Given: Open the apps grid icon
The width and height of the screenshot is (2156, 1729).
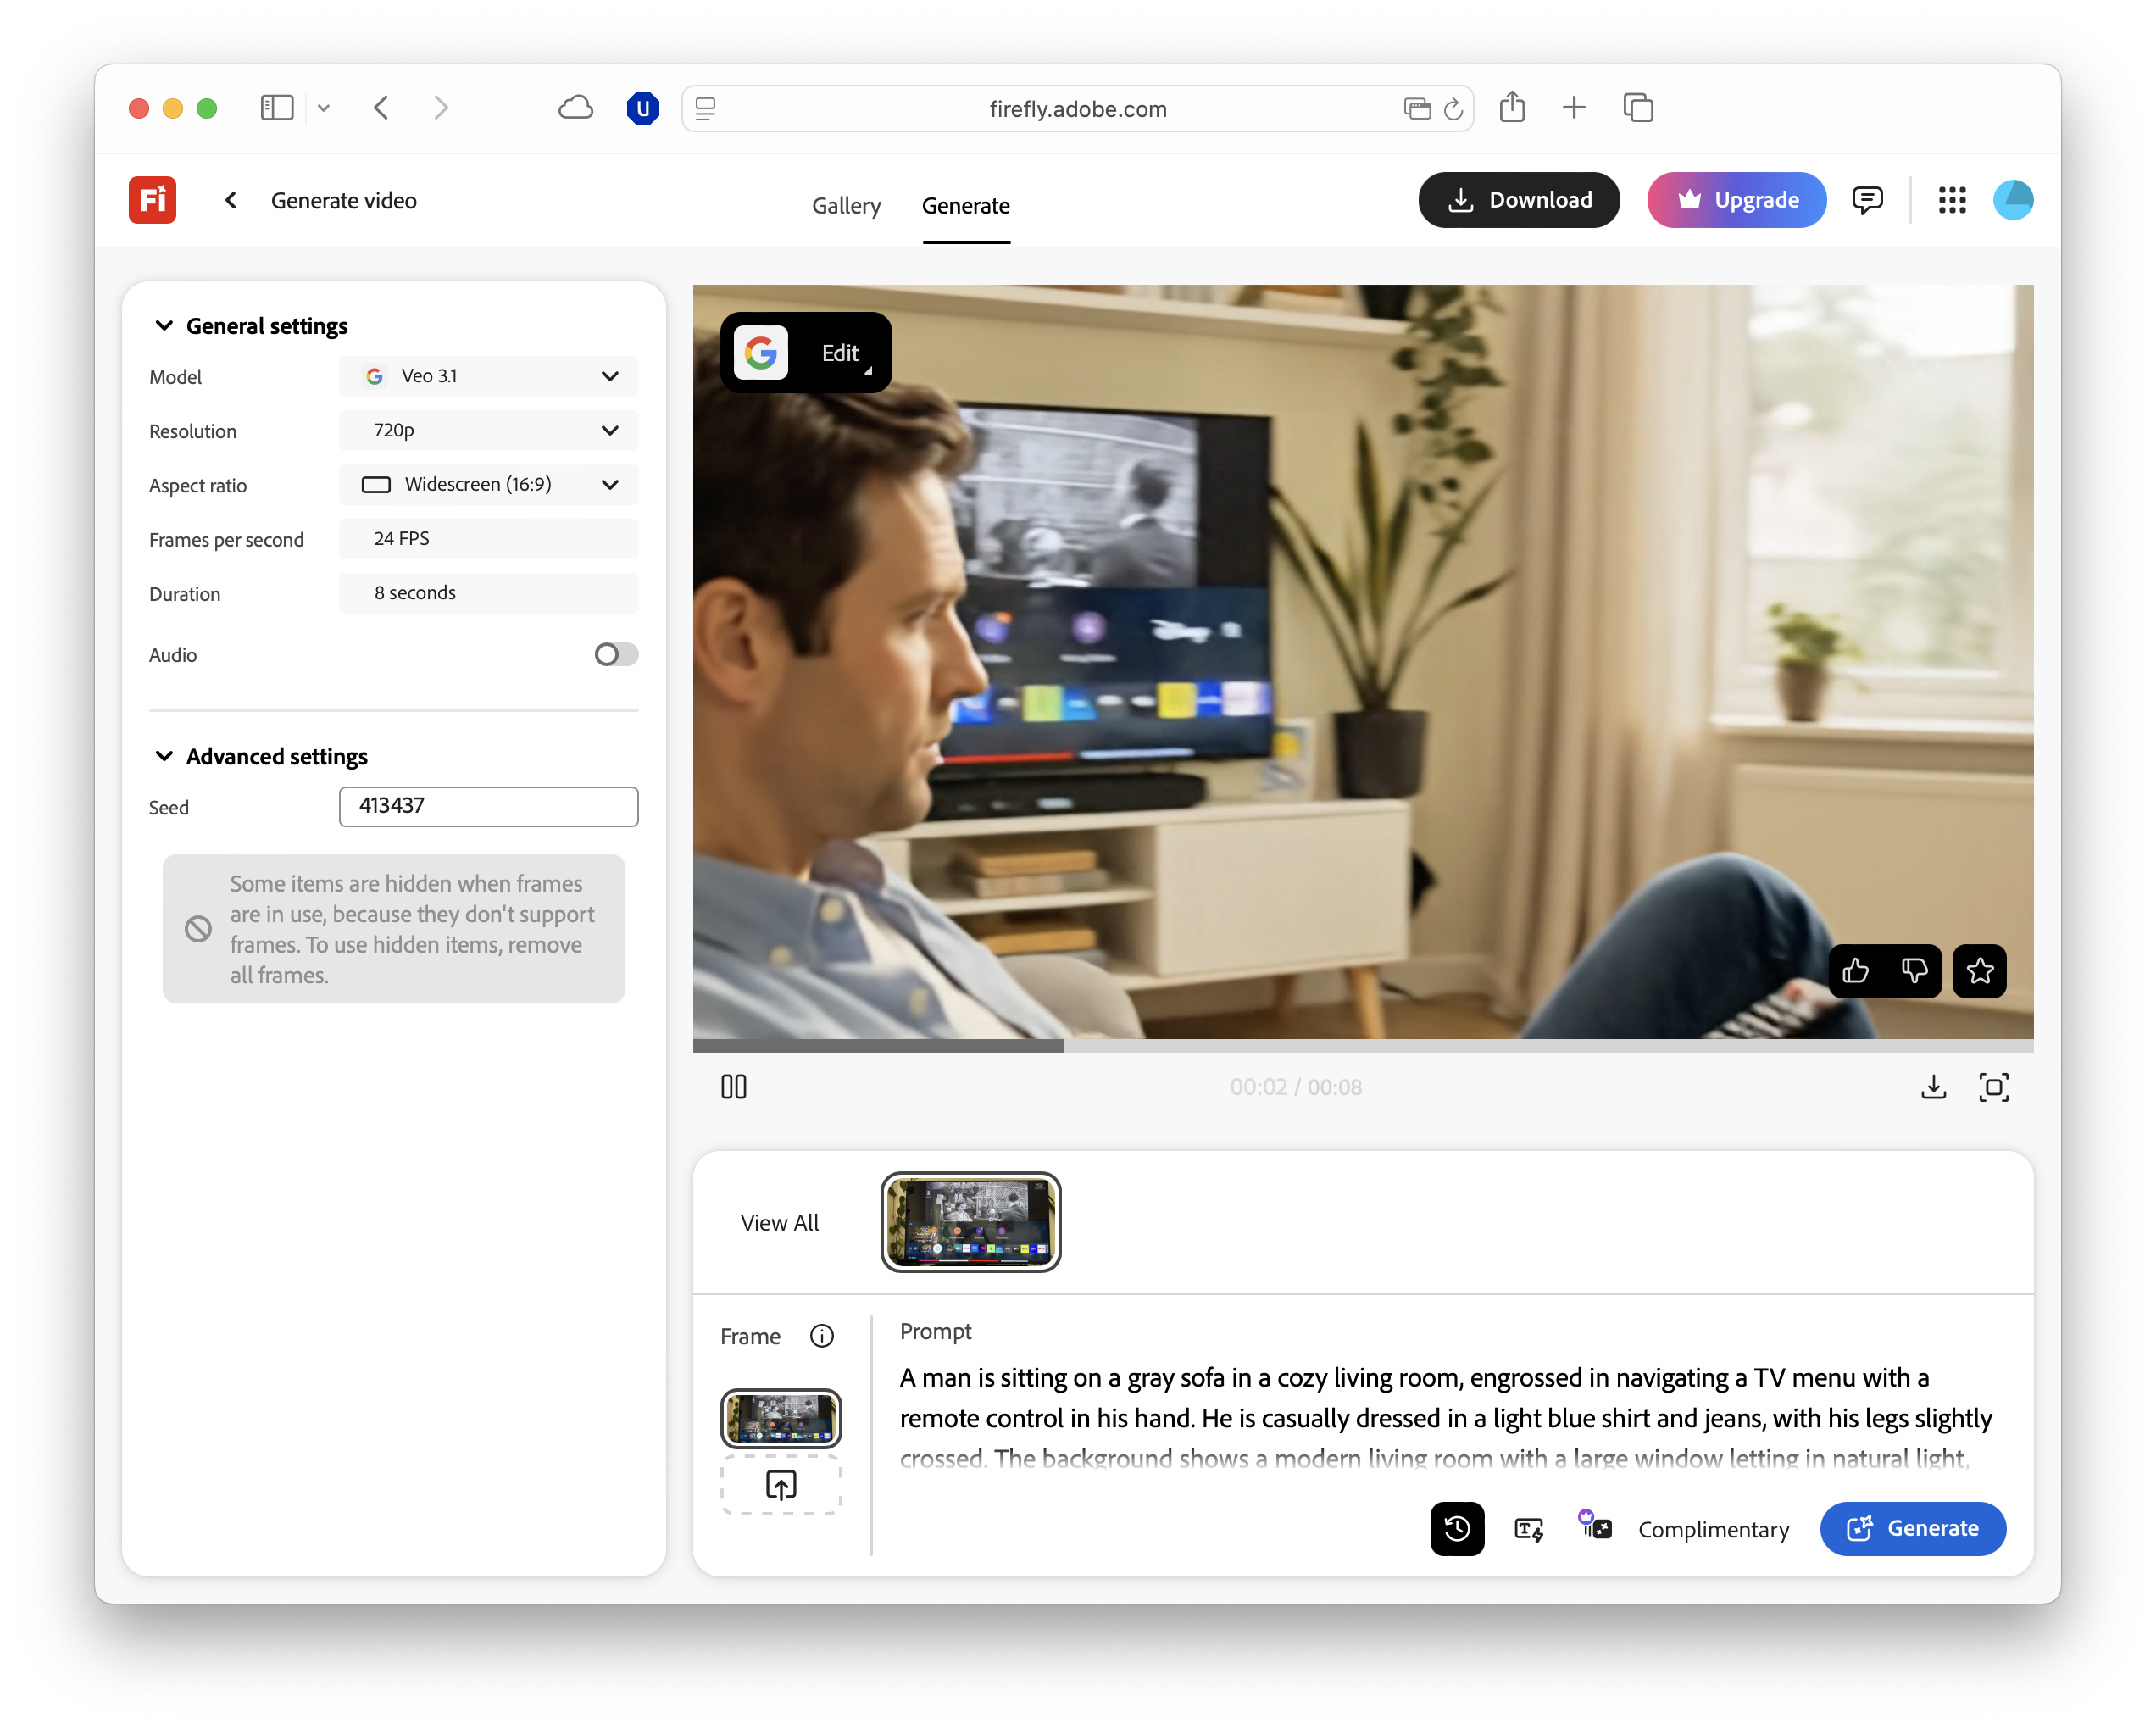Looking at the screenshot, I should (1952, 200).
